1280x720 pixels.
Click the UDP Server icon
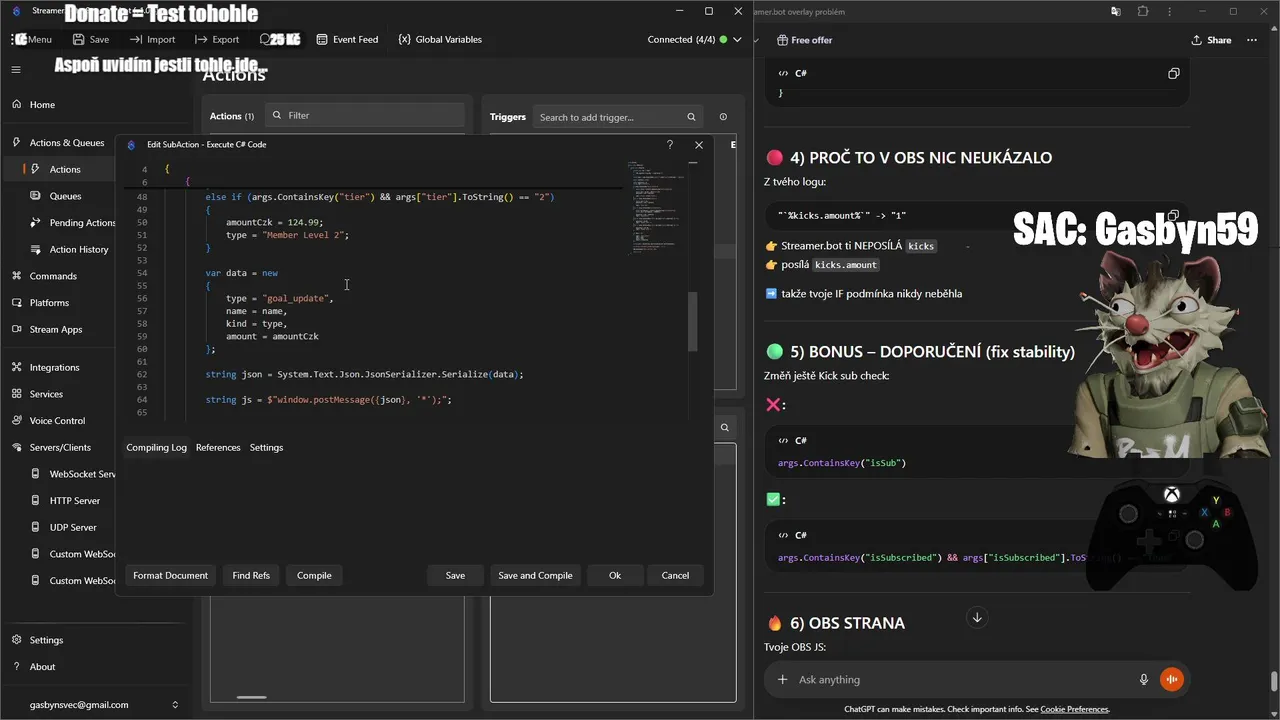pyautogui.click(x=36, y=528)
